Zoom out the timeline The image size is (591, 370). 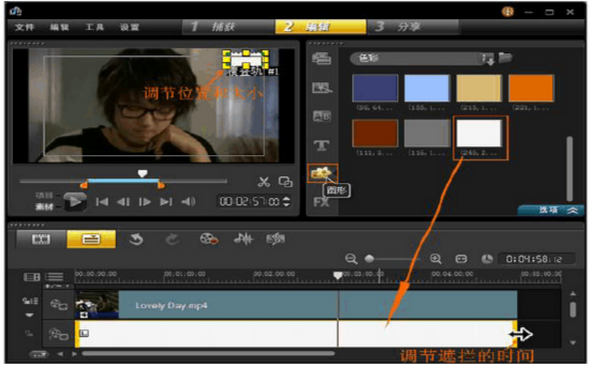pos(351,259)
